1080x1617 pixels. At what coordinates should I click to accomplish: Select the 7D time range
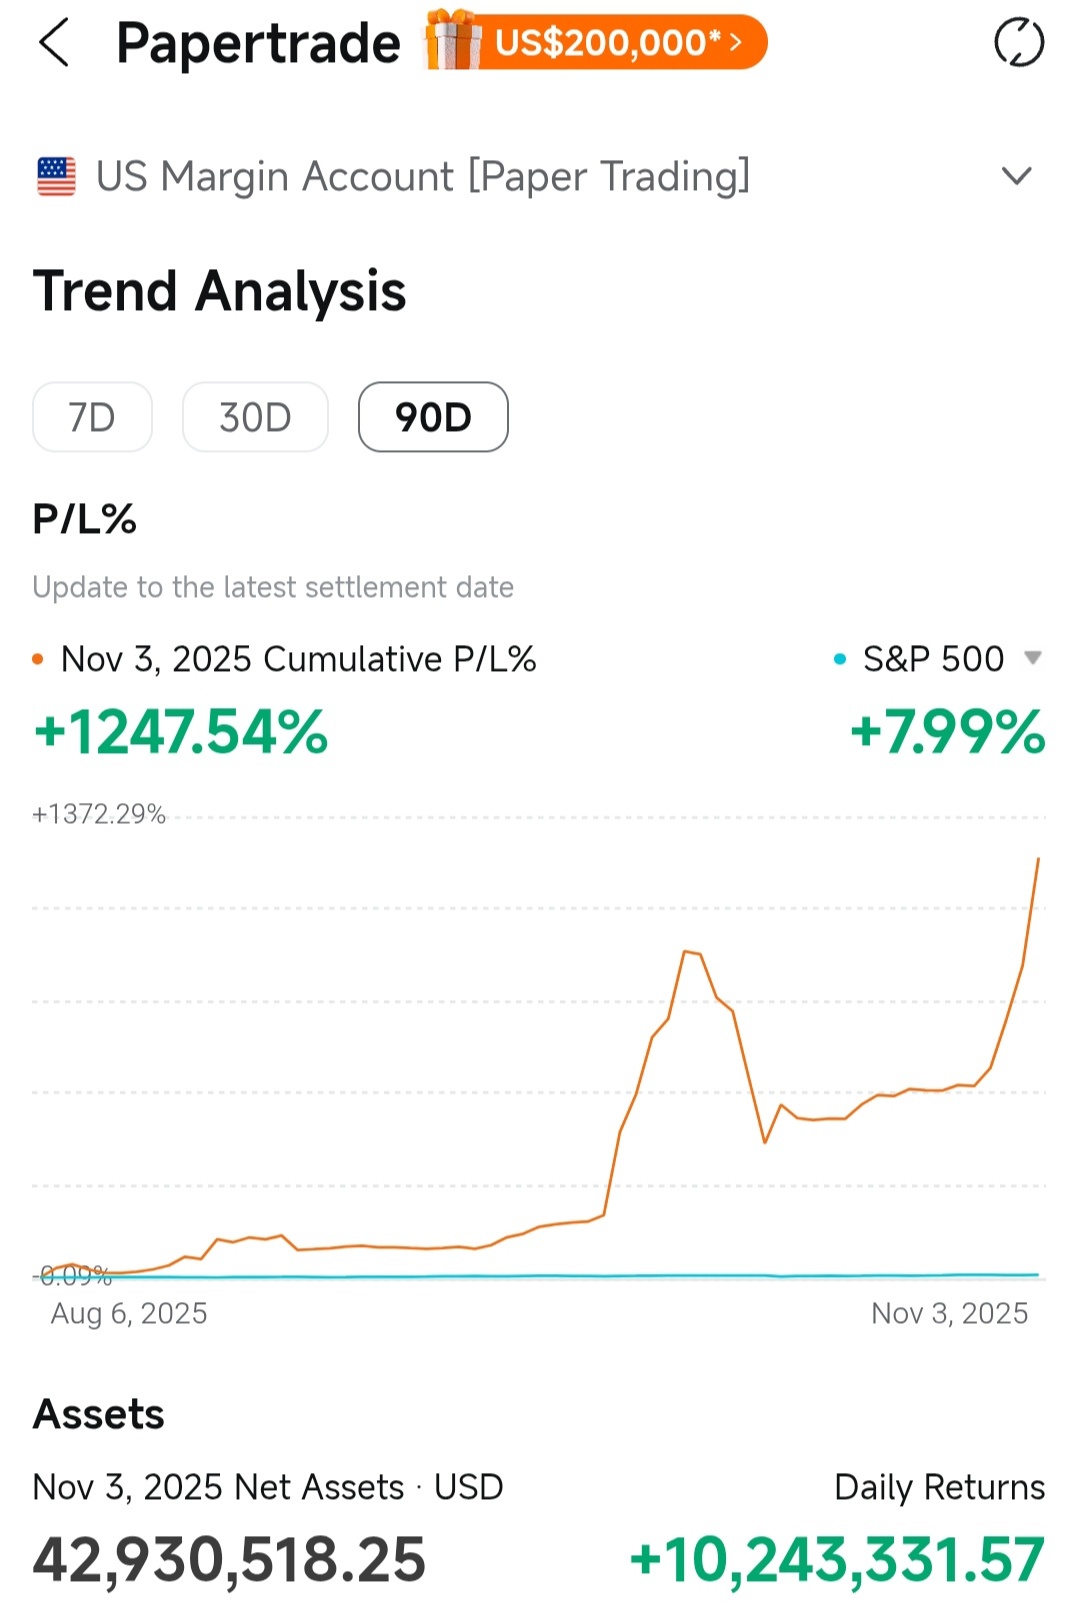pyautogui.click(x=92, y=417)
